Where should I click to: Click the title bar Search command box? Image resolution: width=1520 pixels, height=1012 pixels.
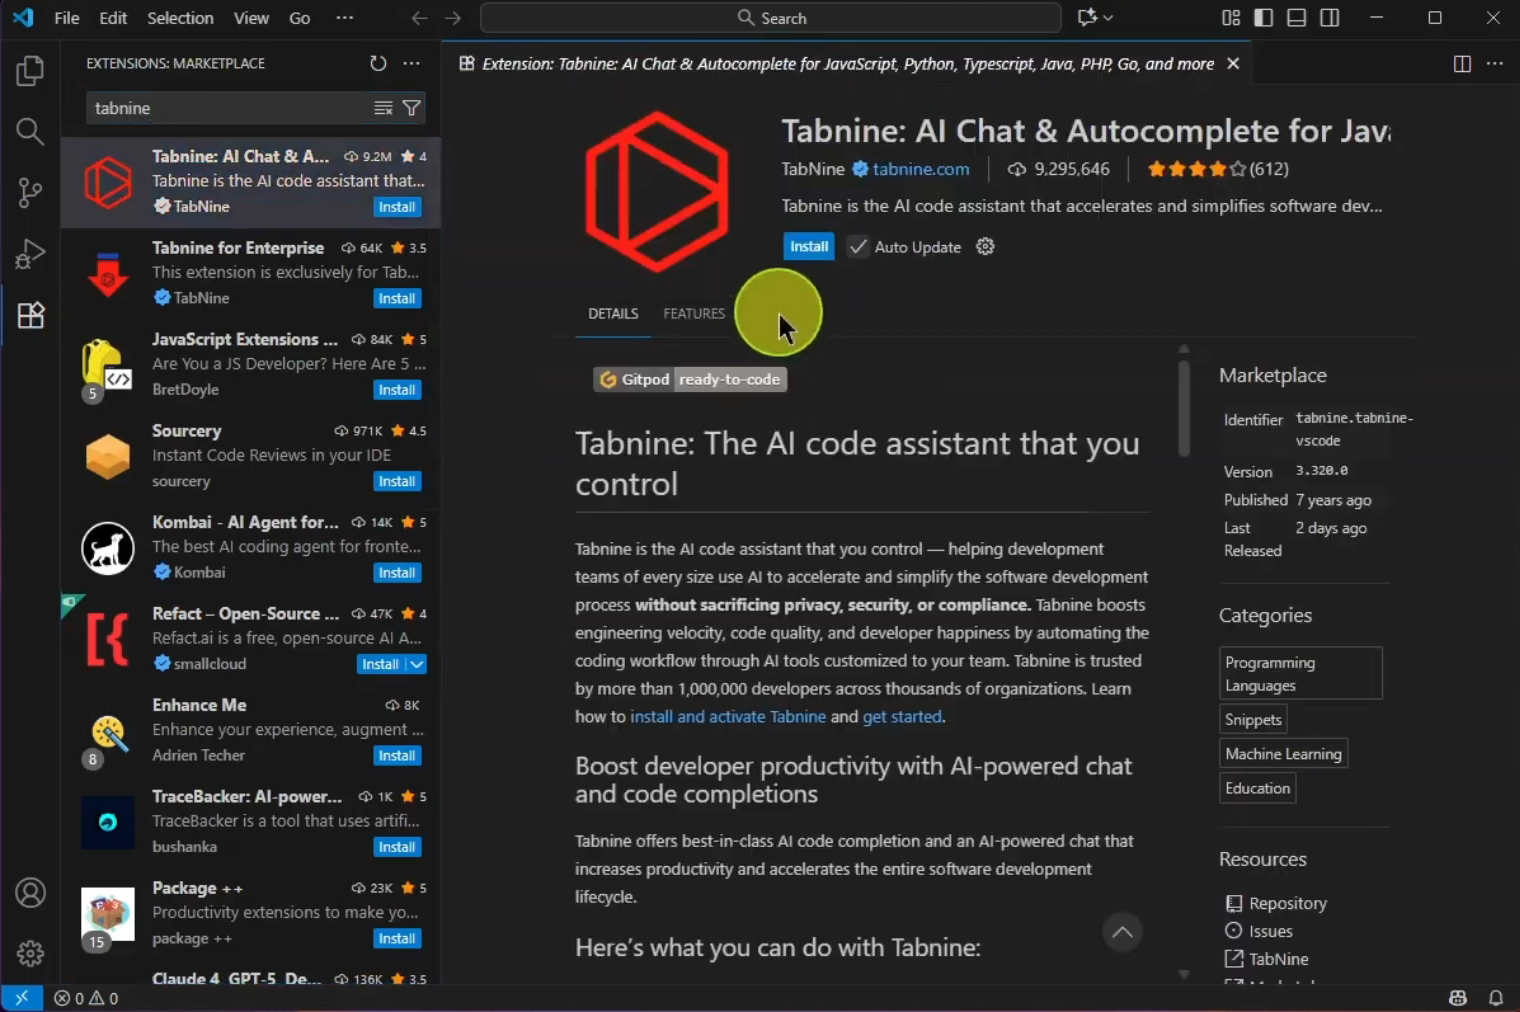(x=770, y=18)
